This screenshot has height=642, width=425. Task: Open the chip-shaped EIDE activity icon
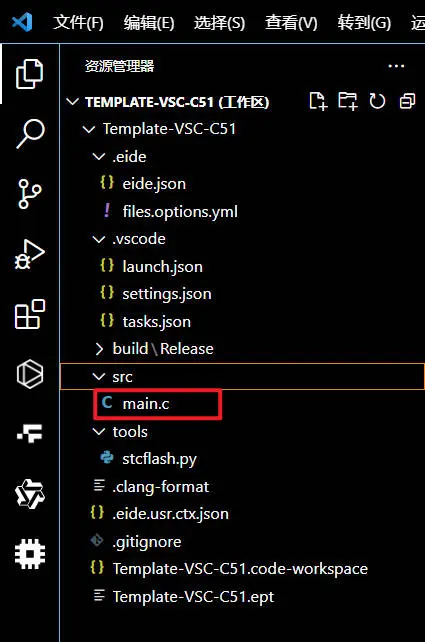pyautogui.click(x=29, y=554)
